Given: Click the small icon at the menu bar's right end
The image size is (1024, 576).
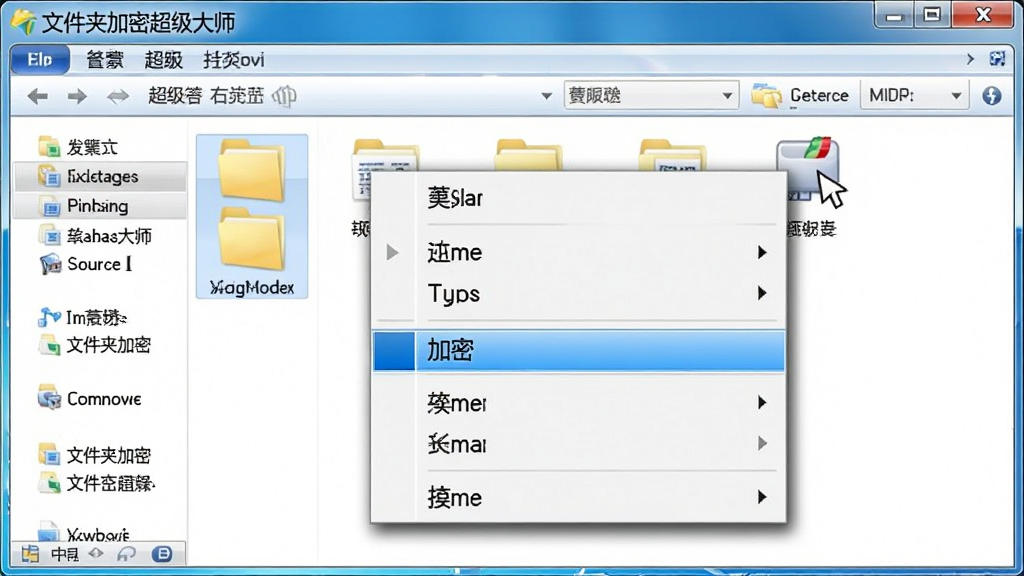Looking at the screenshot, I should click(997, 59).
